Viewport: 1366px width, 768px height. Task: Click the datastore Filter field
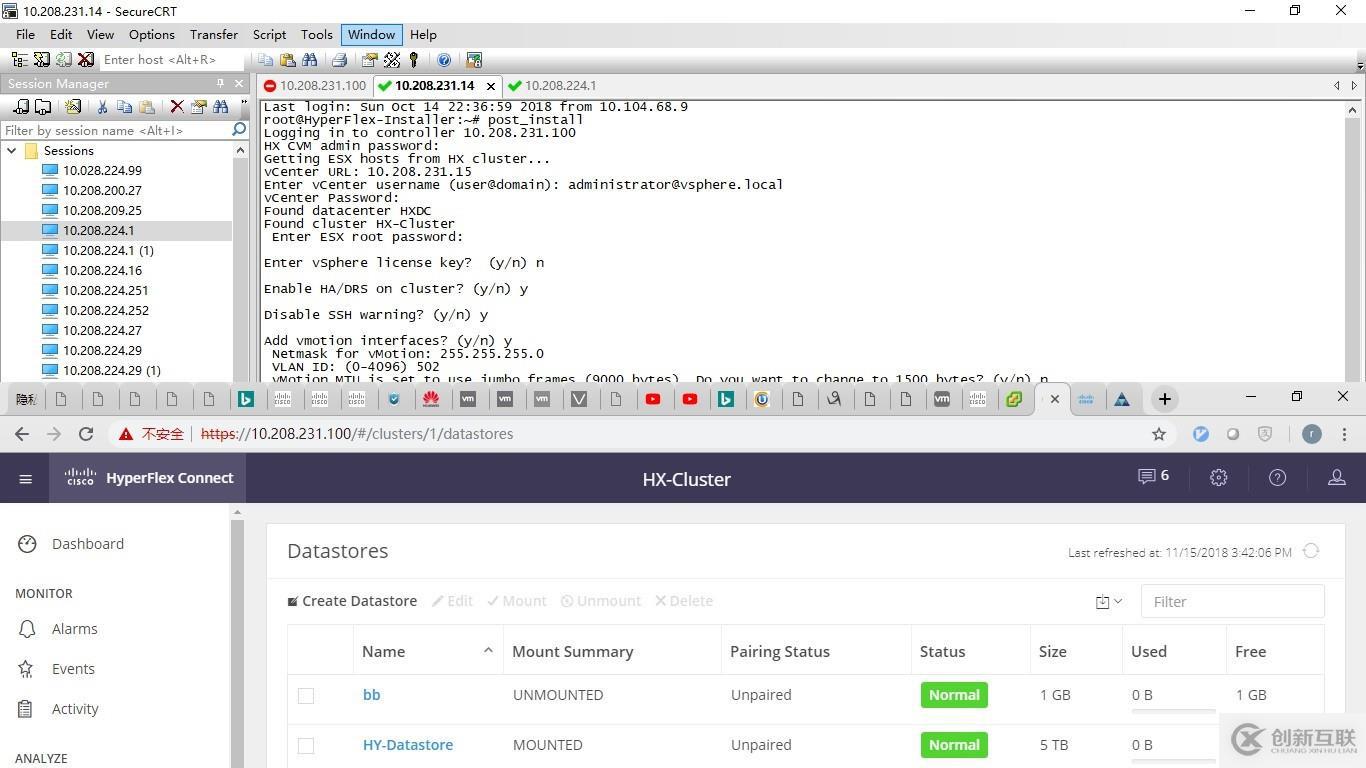tap(1232, 601)
